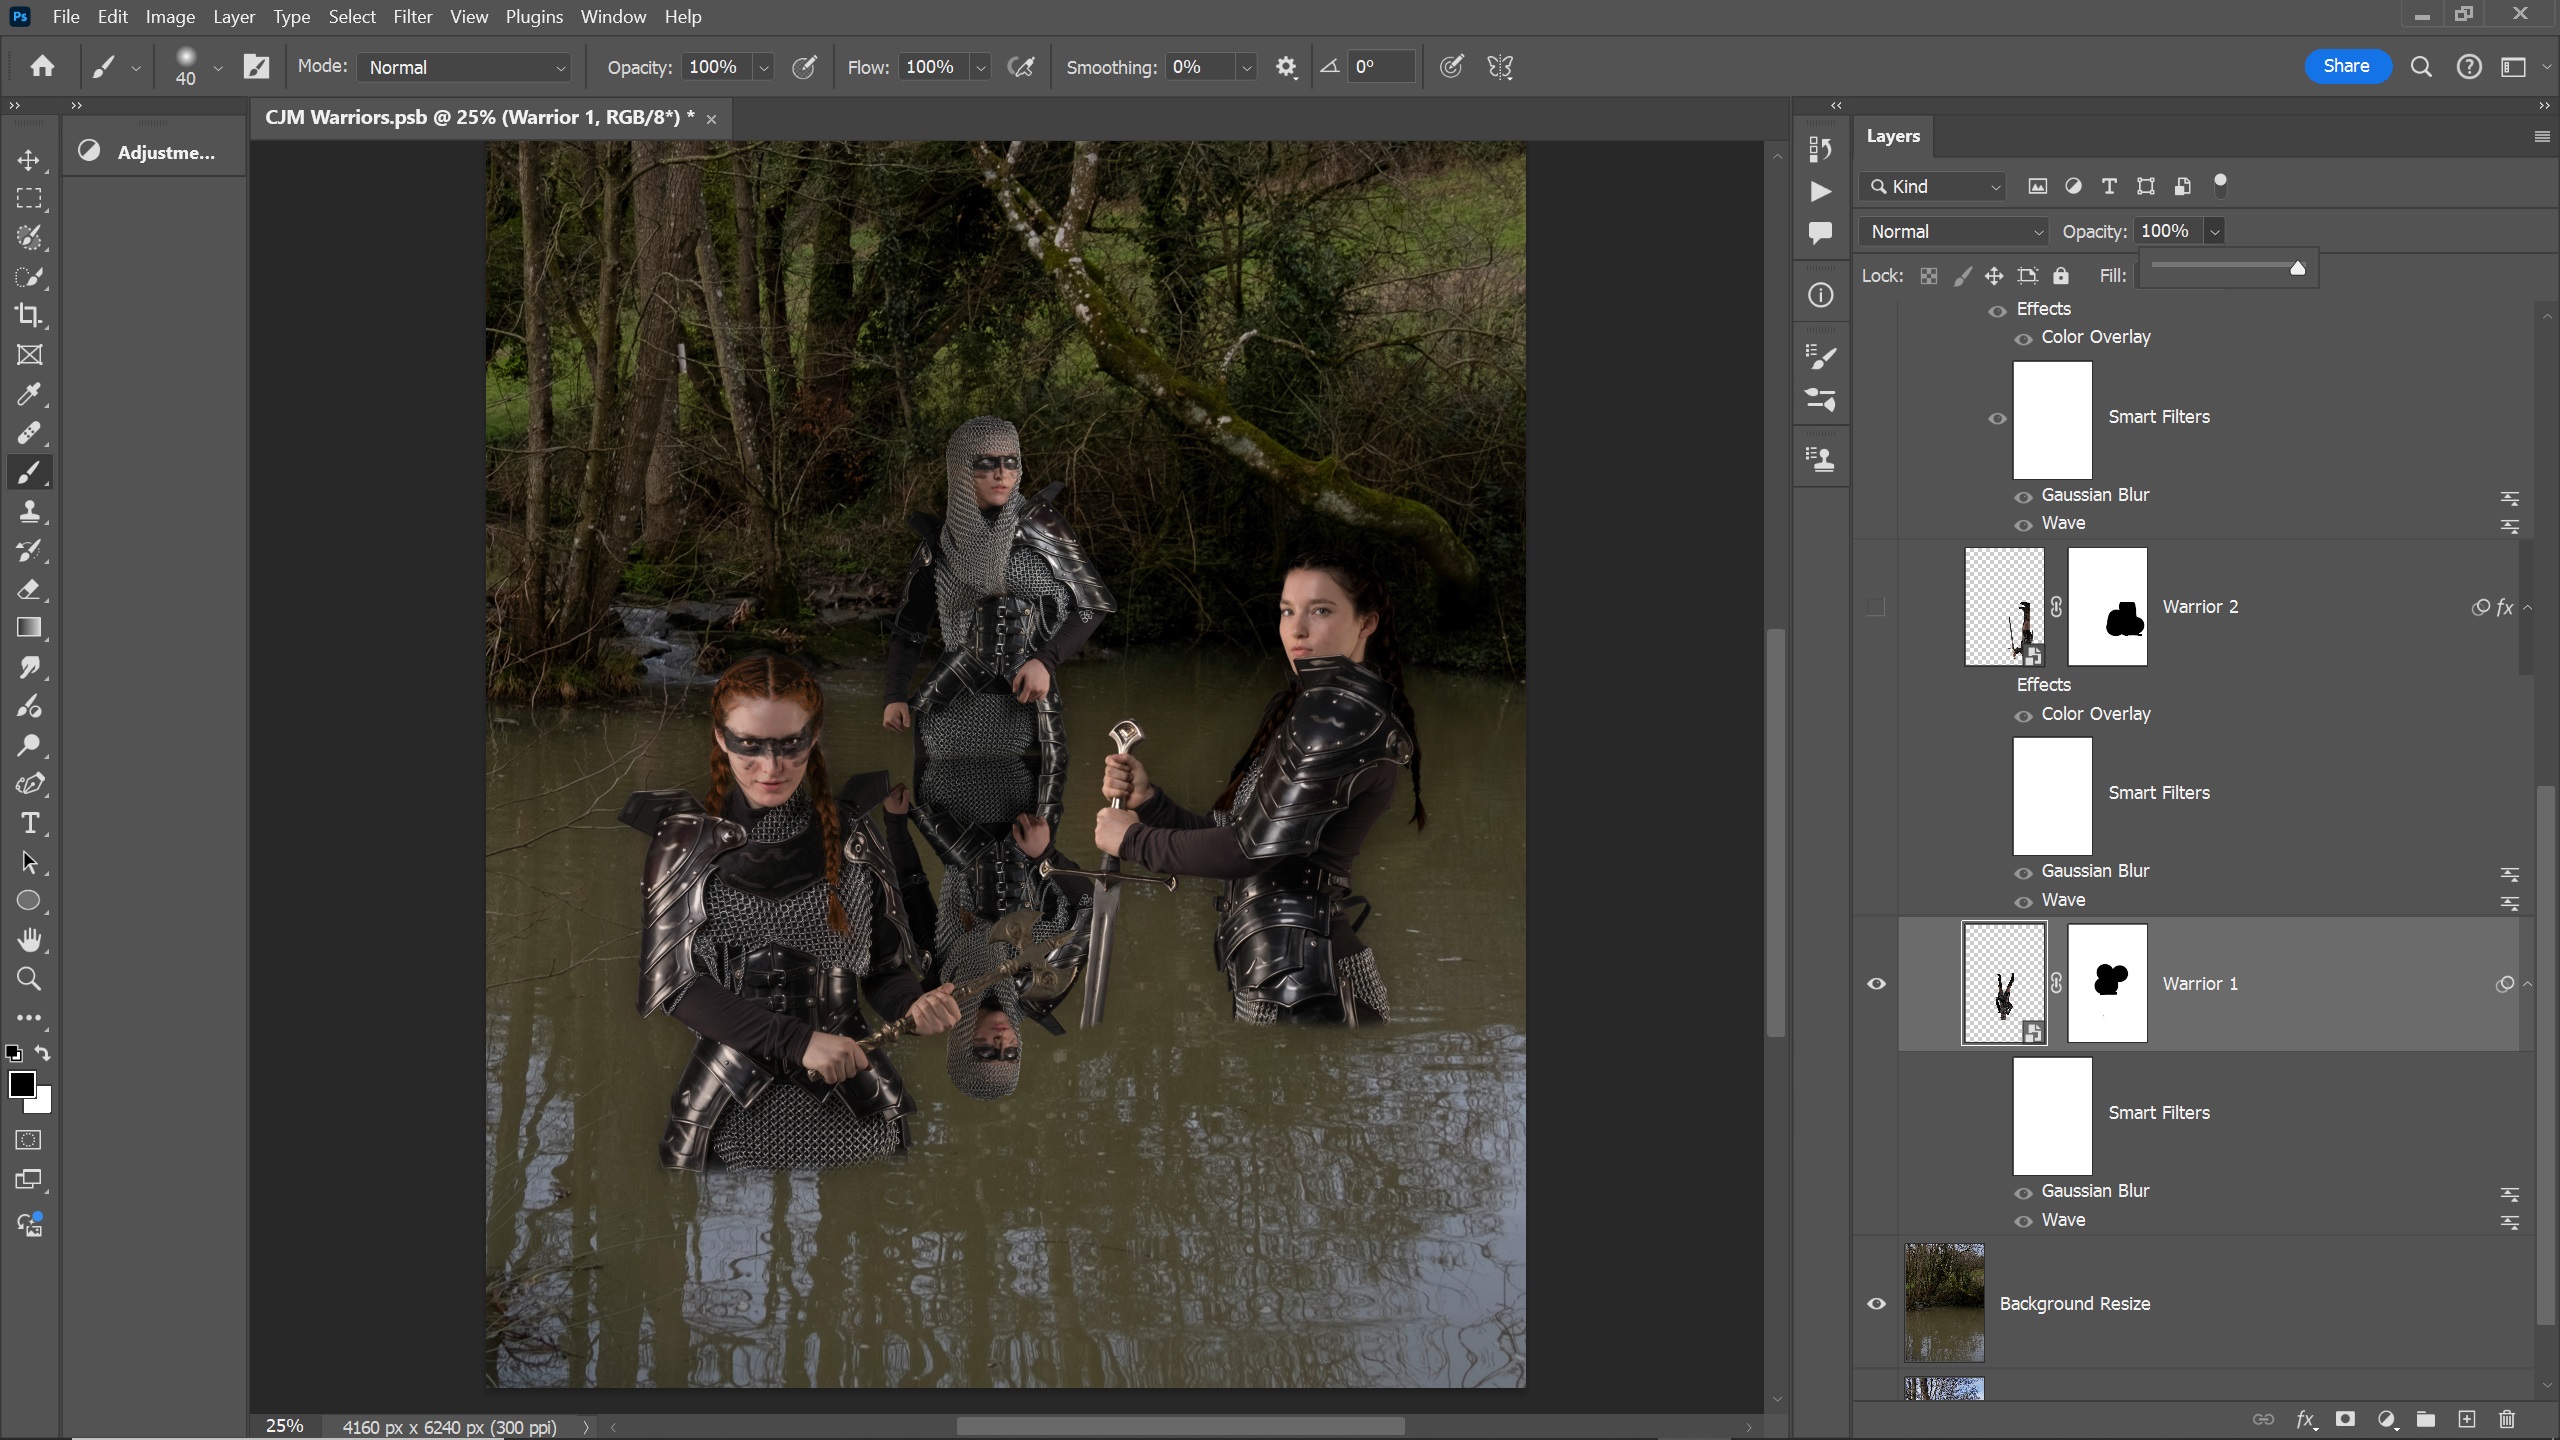The width and height of the screenshot is (2560, 1440).
Task: Select the Clone Stamp tool
Action: 29,511
